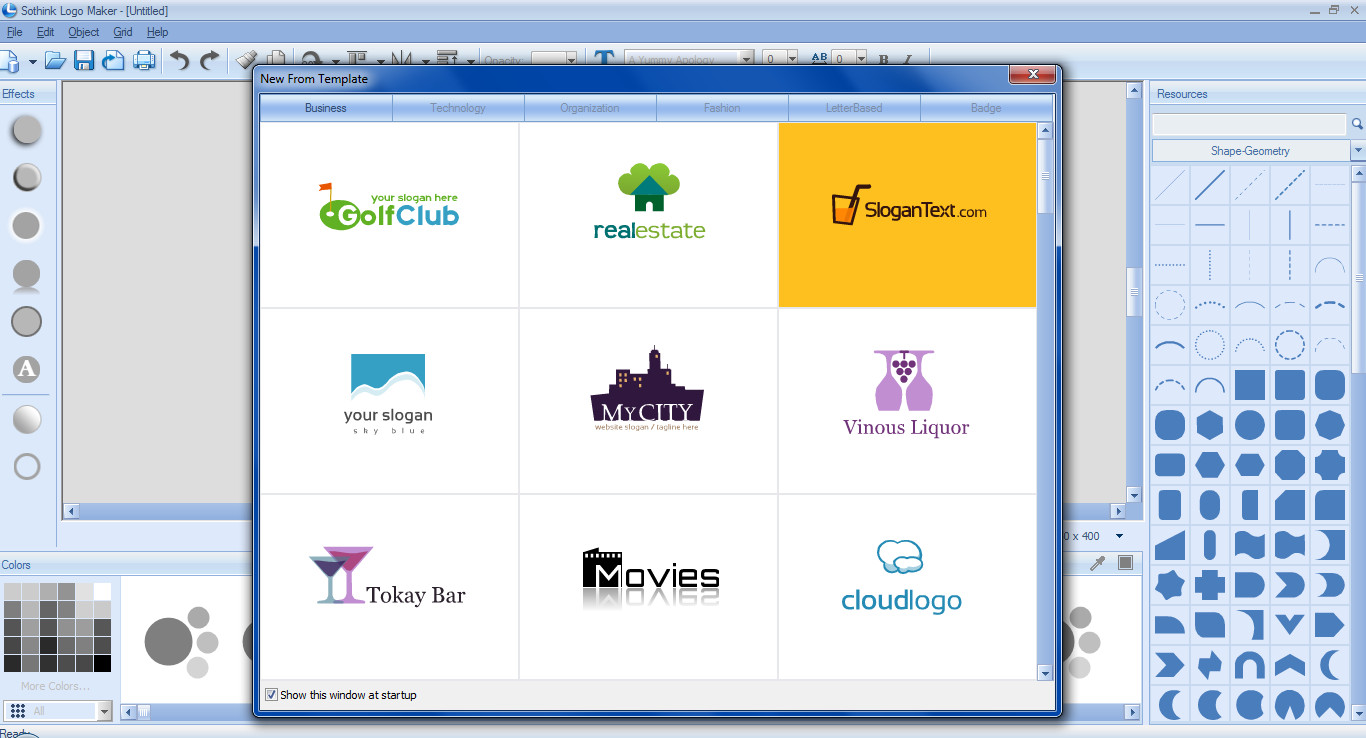Select the cross plus shape in Resources
This screenshot has height=738, width=1366.
point(1210,585)
